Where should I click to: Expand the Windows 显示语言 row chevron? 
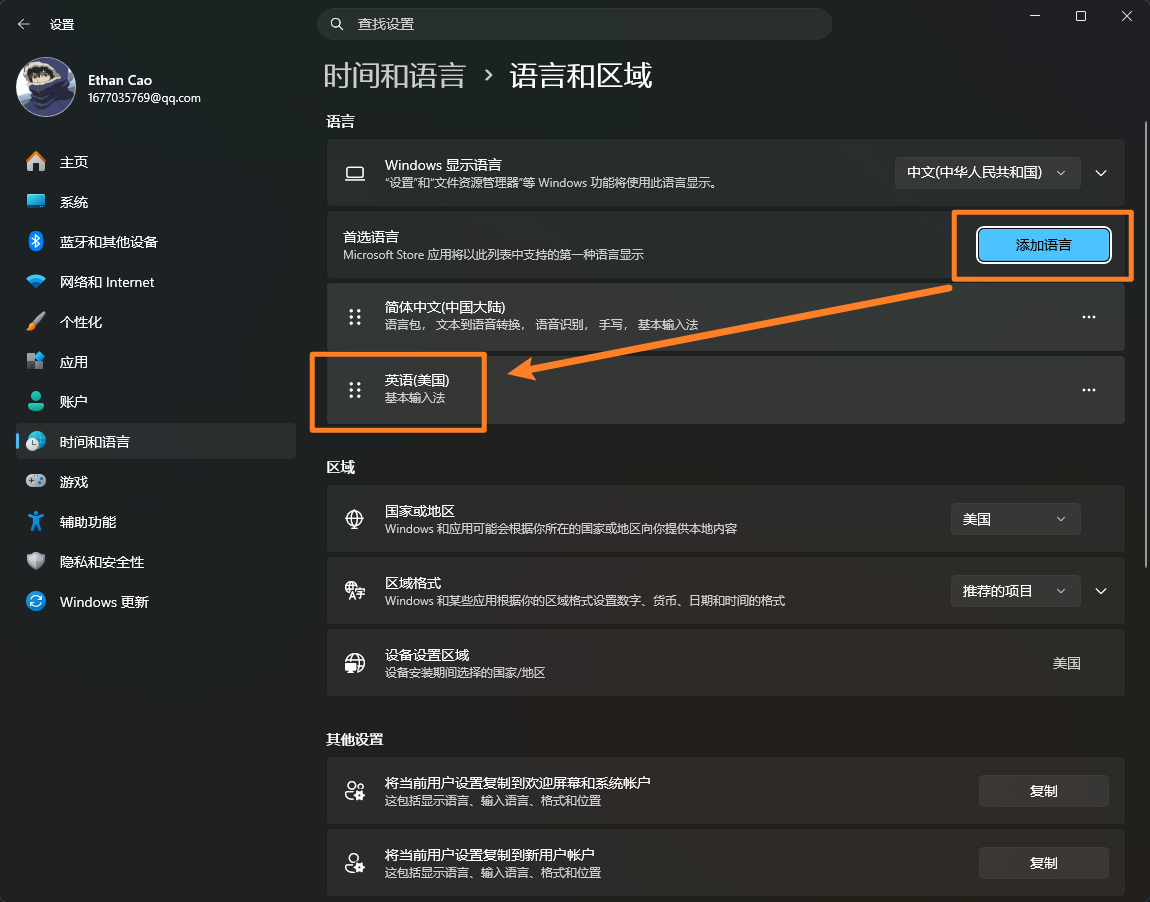(1101, 173)
